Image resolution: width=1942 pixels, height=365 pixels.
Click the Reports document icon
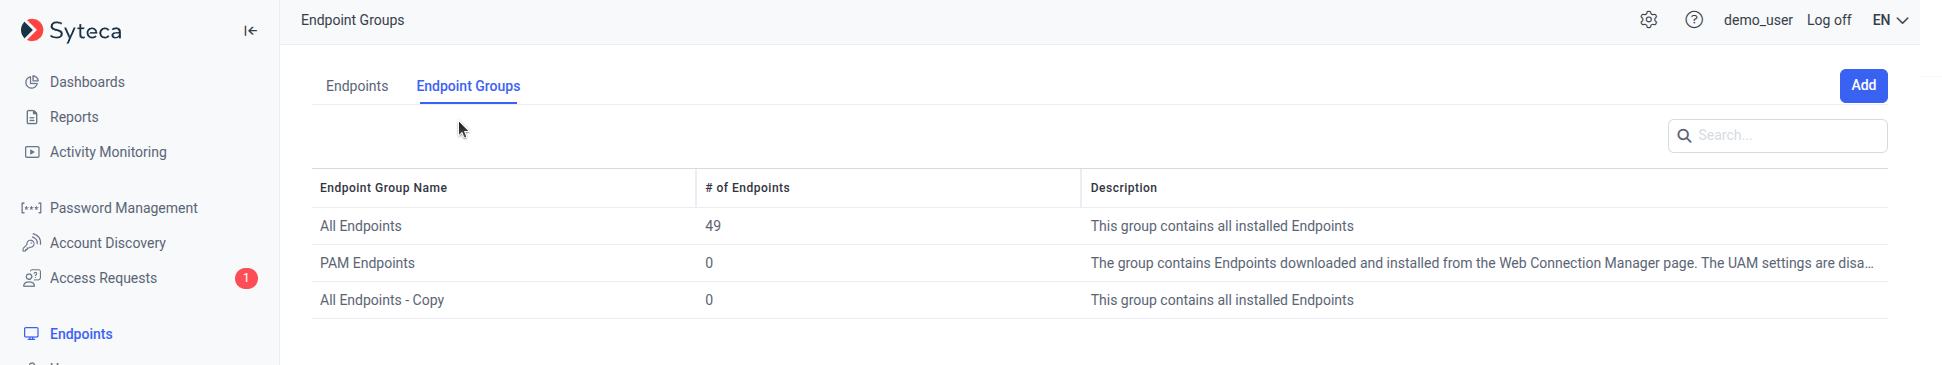32,117
